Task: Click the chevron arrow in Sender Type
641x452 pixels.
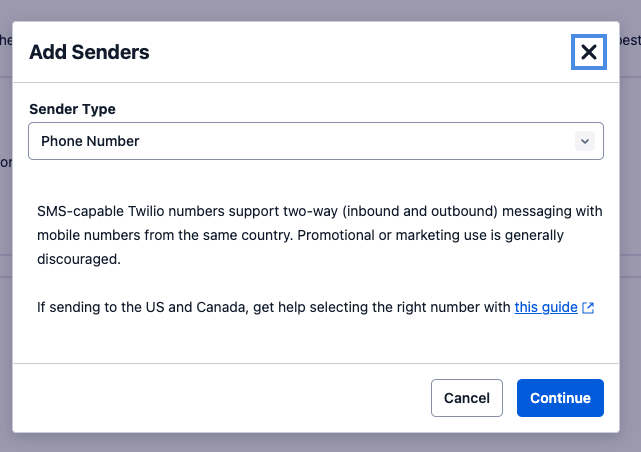Action: click(585, 141)
